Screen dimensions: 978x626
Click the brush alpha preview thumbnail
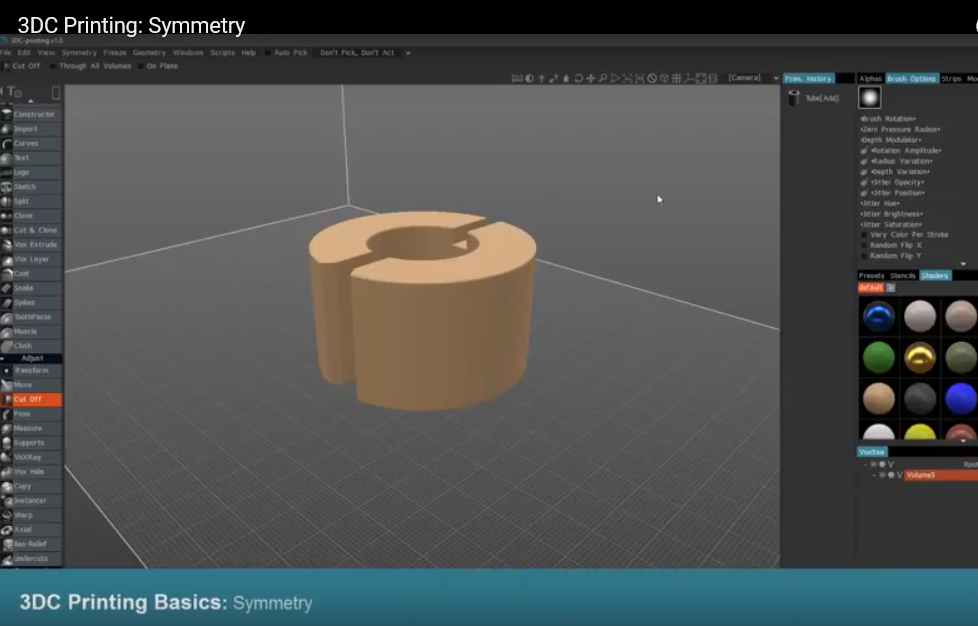click(x=869, y=97)
